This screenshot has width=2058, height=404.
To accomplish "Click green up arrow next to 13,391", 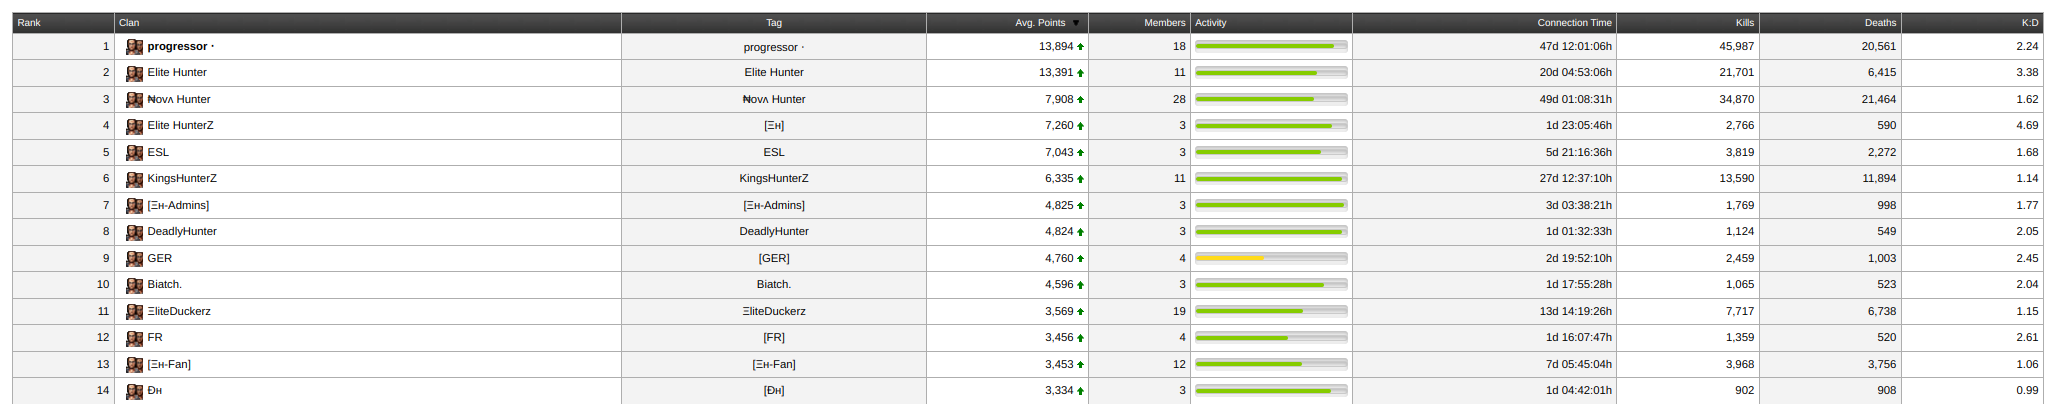I will click(x=1080, y=73).
